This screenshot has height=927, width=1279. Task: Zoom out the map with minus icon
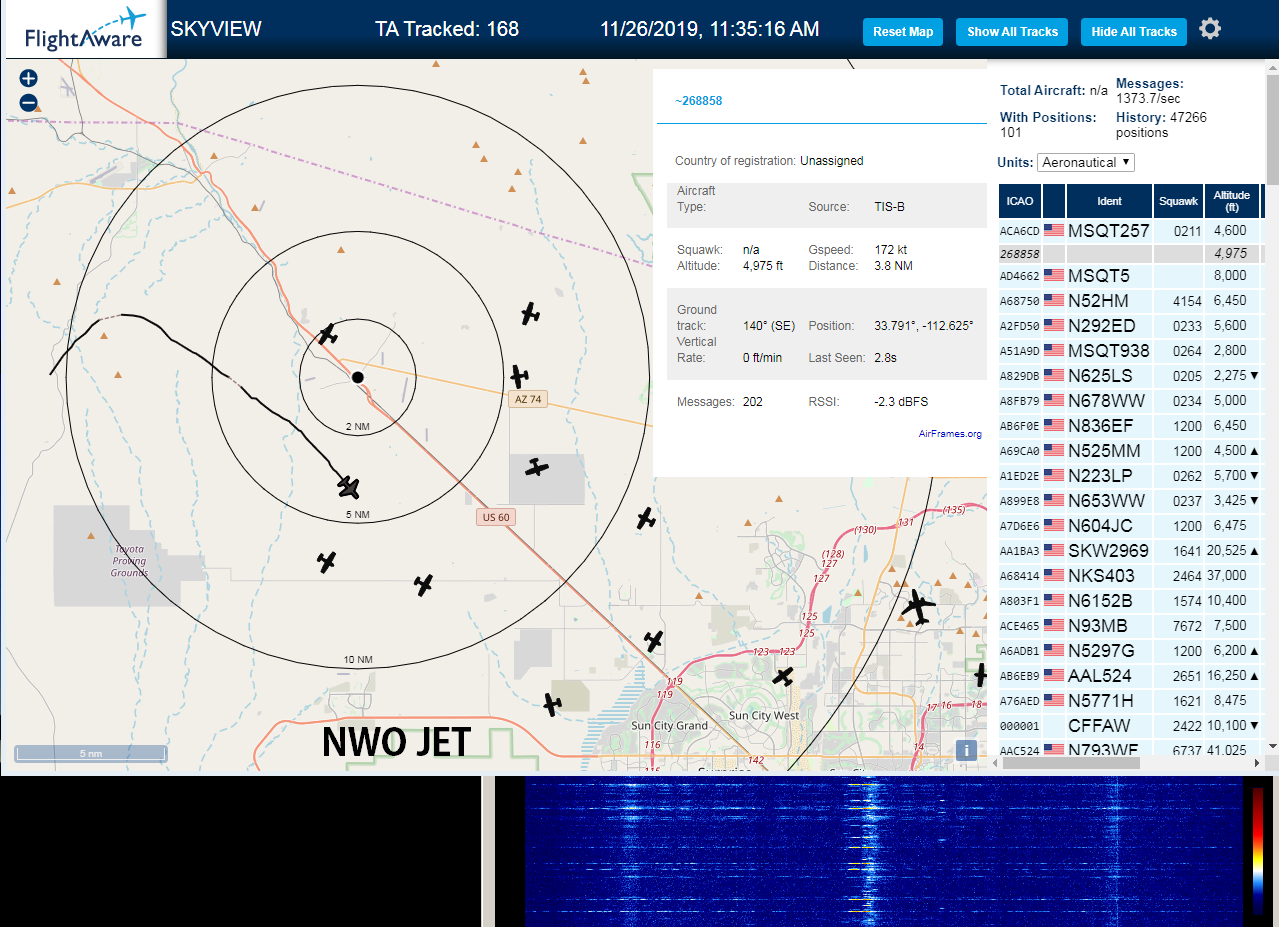pyautogui.click(x=28, y=102)
